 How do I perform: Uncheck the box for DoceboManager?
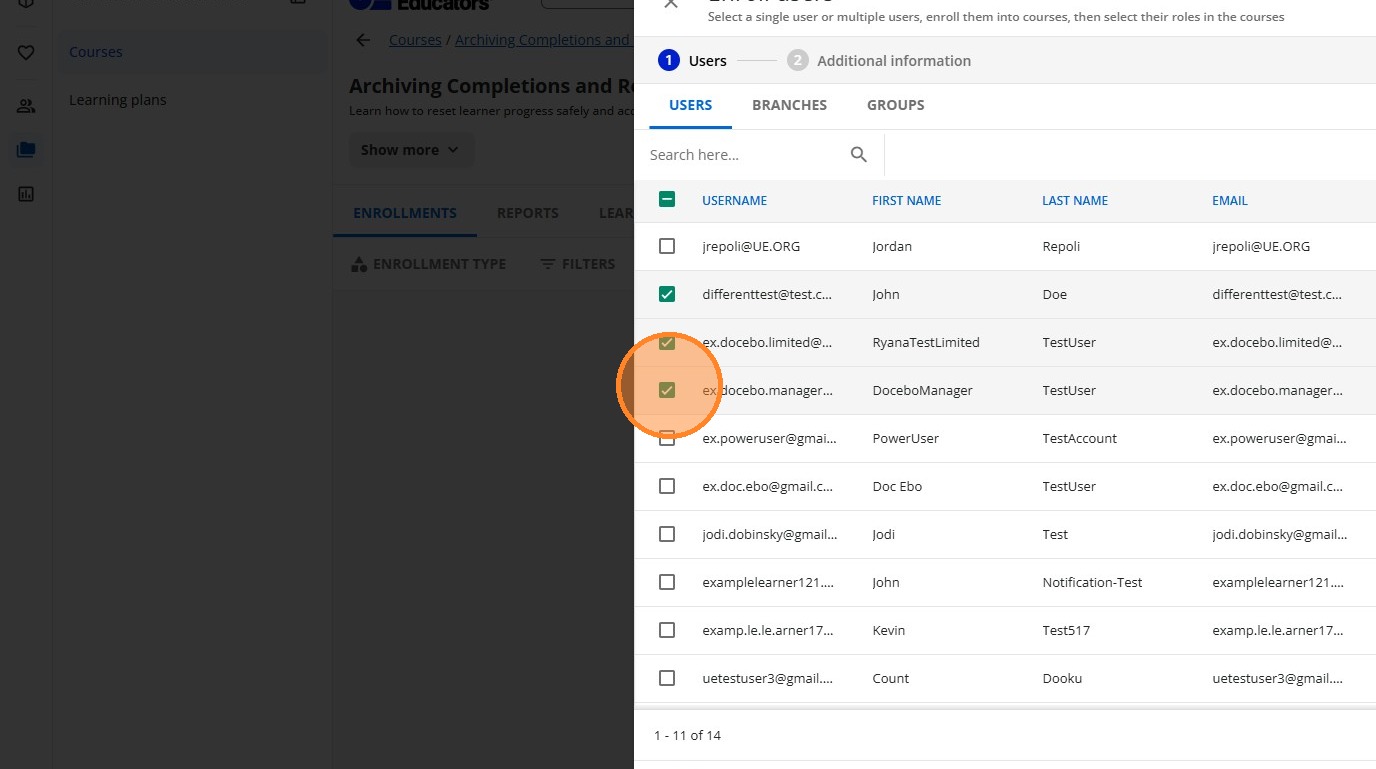point(667,390)
